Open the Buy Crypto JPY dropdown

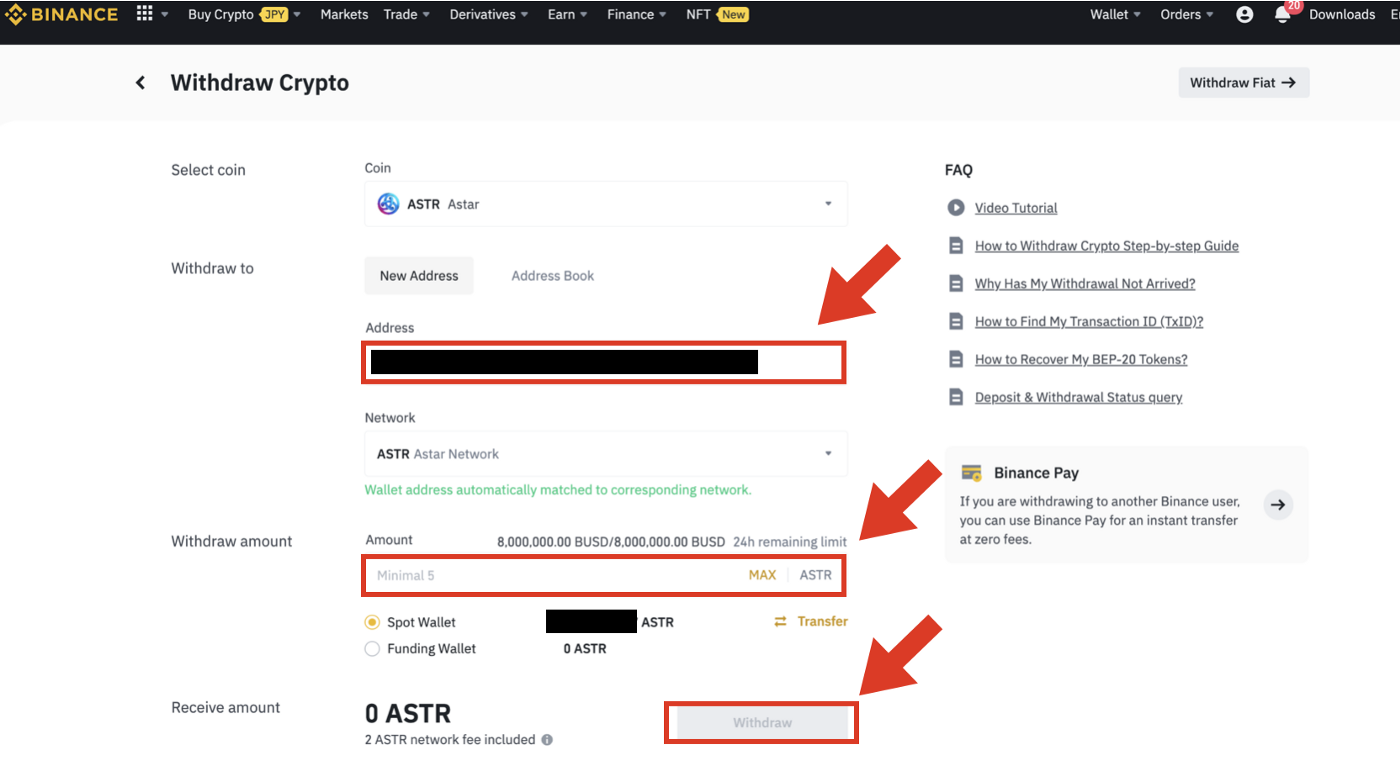243,14
